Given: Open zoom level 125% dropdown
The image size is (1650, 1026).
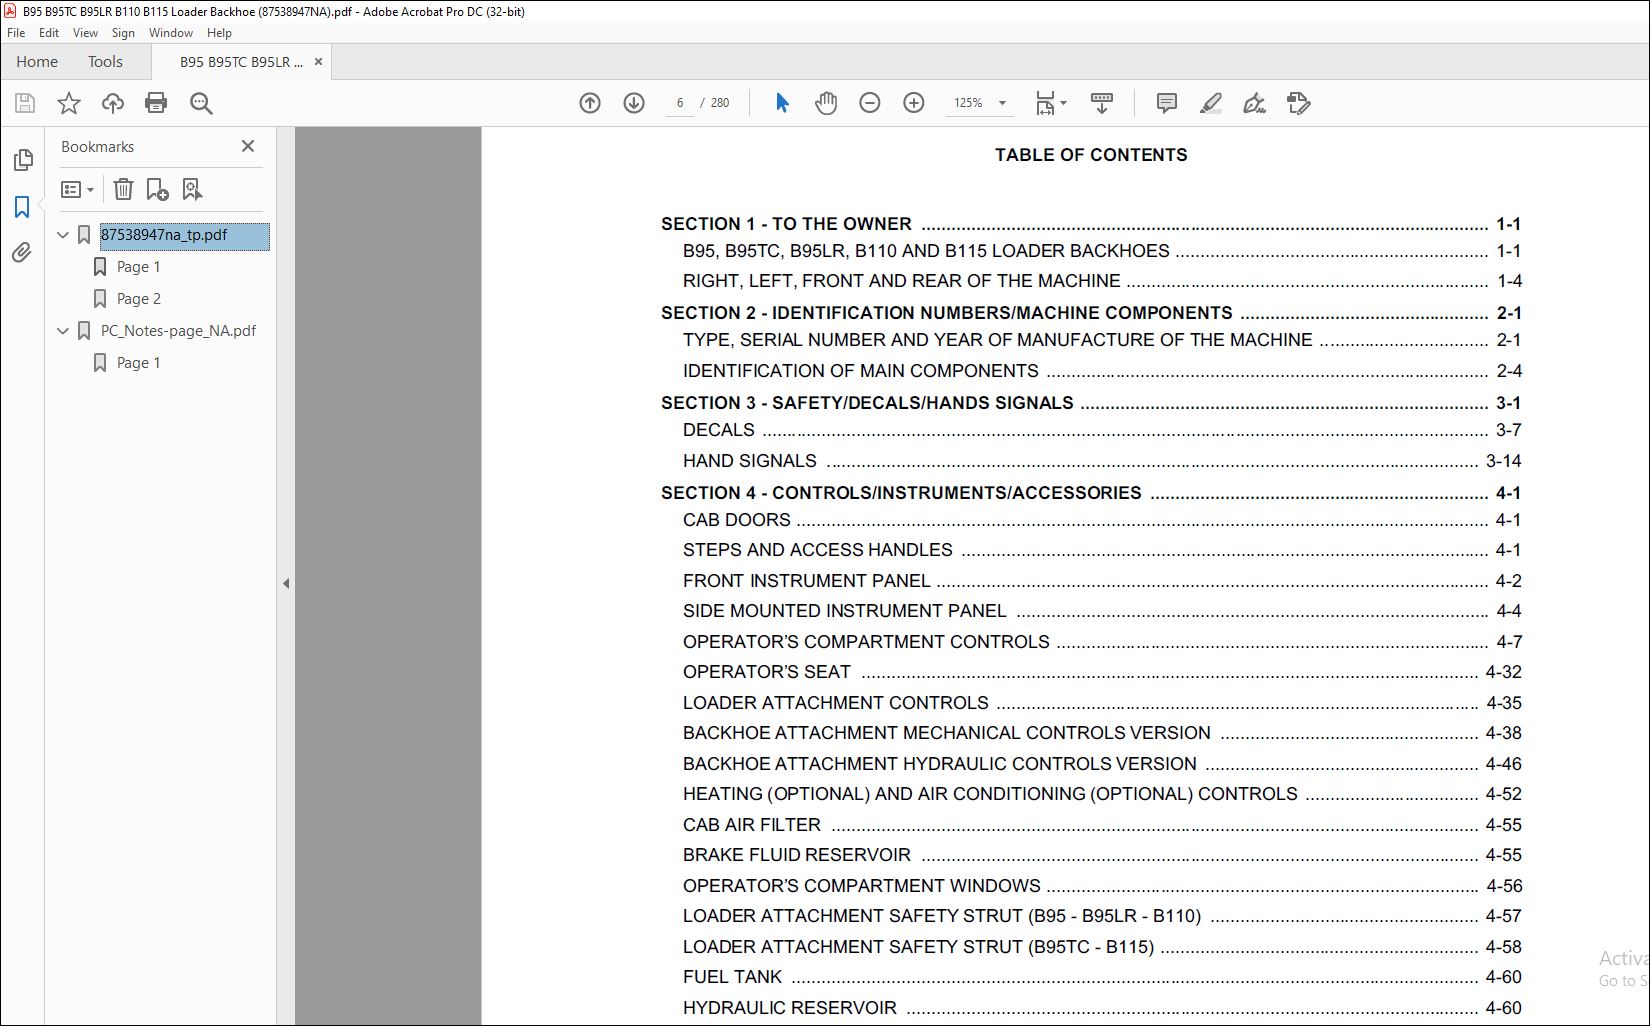Looking at the screenshot, I should [x=980, y=103].
